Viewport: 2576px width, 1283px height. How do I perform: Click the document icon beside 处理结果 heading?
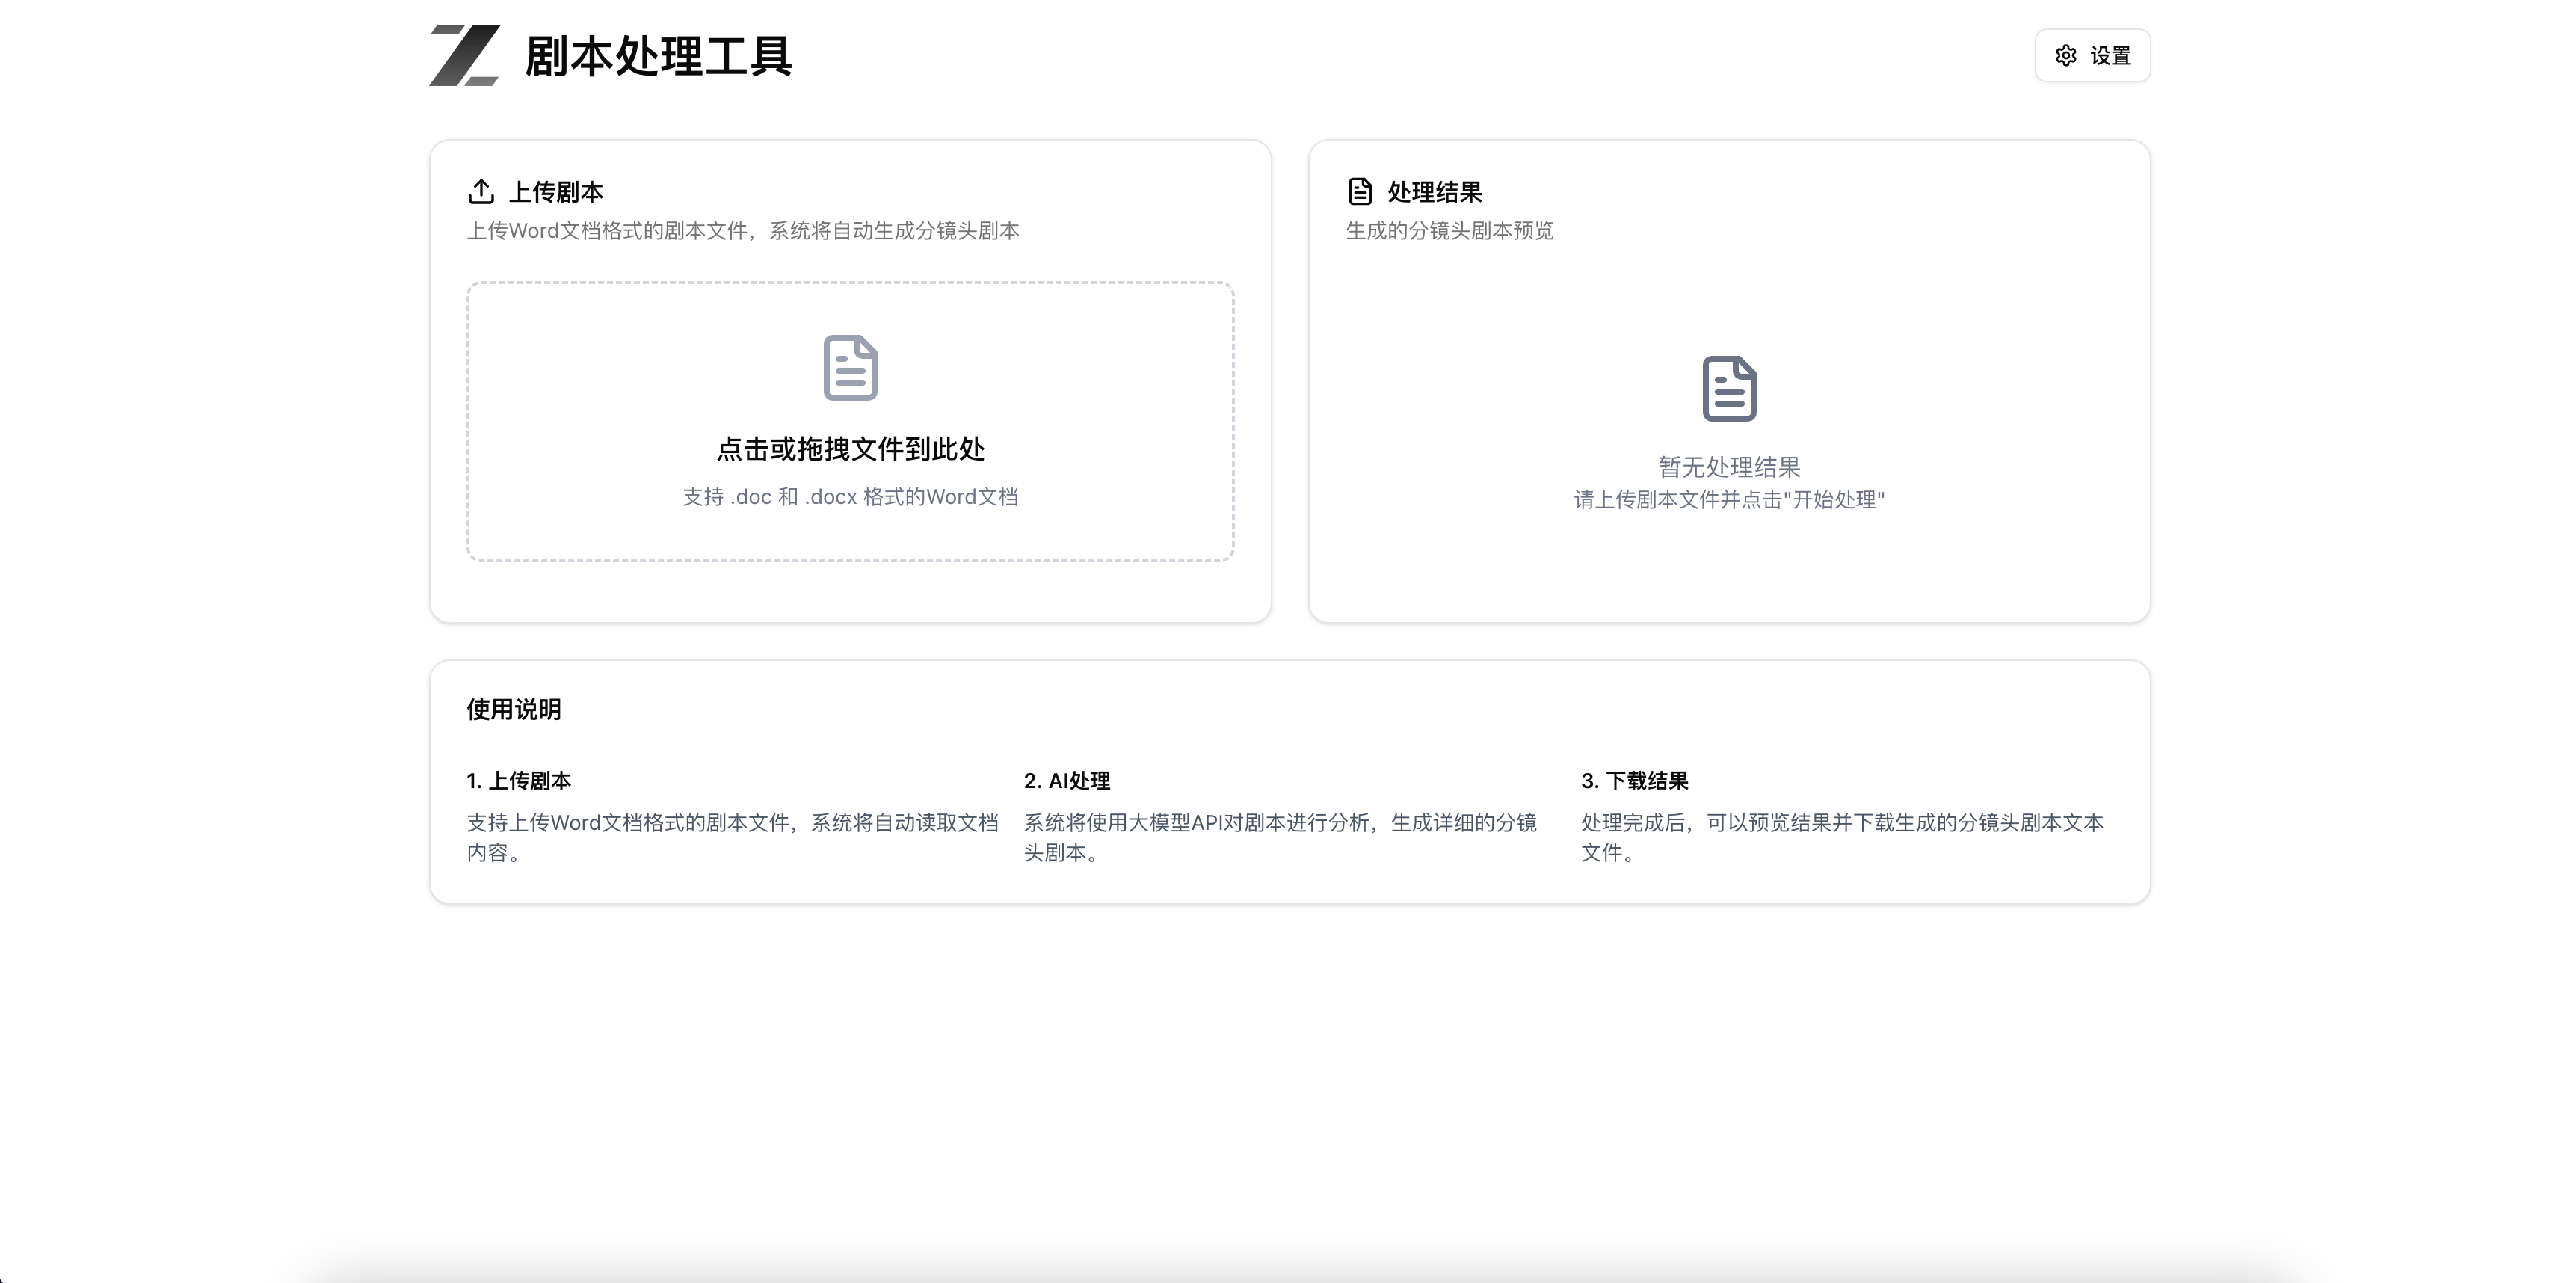point(1360,191)
